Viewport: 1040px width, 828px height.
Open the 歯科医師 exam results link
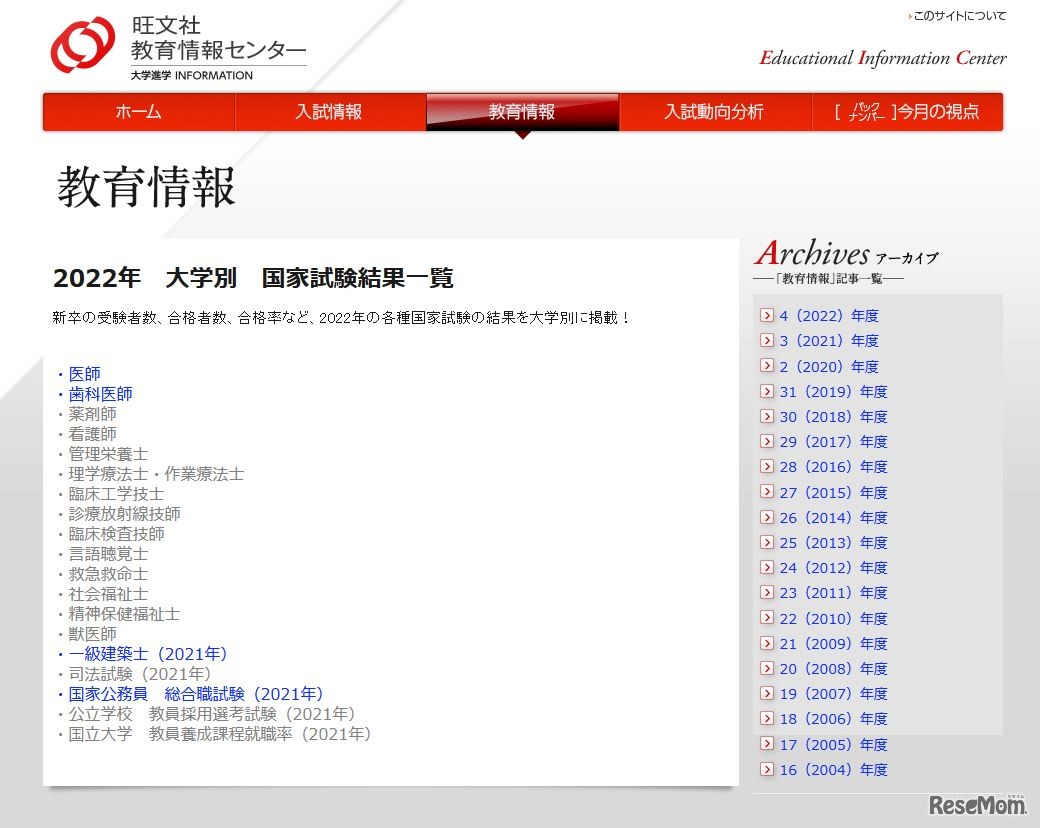(100, 393)
